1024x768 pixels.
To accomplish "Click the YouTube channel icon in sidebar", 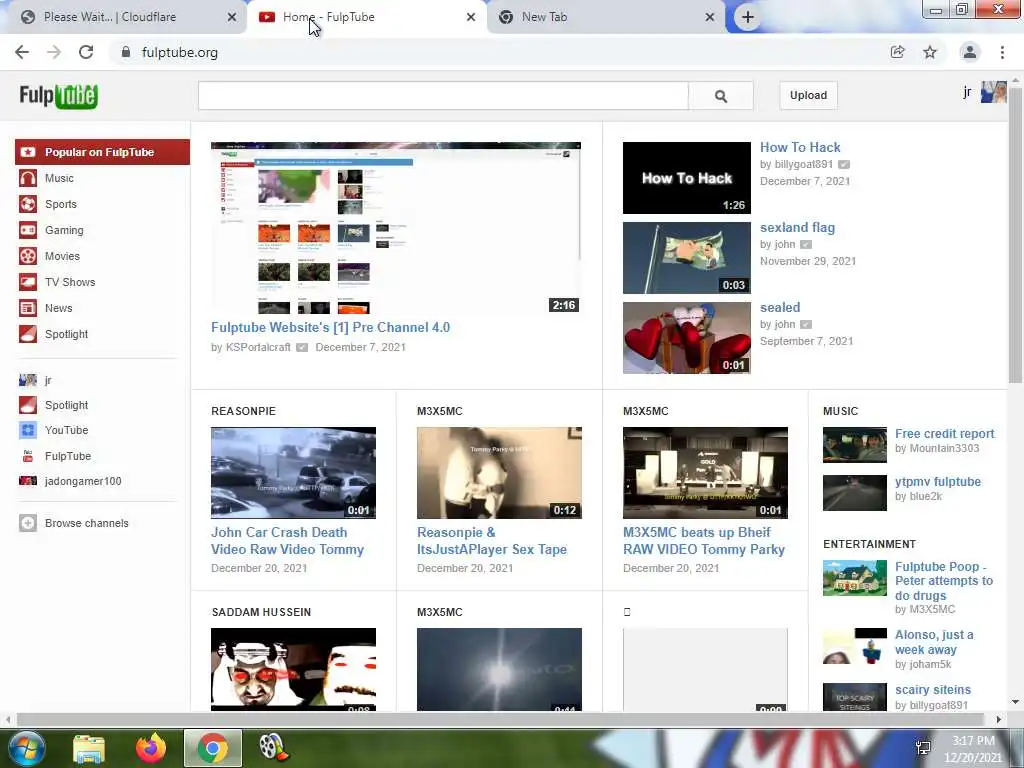I will [27, 430].
